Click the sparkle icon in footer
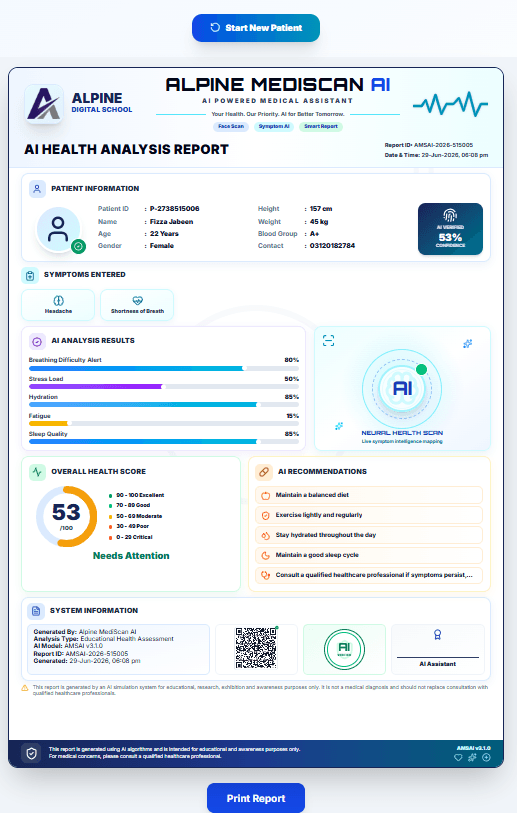Viewport: 517px width, 813px height. pos(472,758)
